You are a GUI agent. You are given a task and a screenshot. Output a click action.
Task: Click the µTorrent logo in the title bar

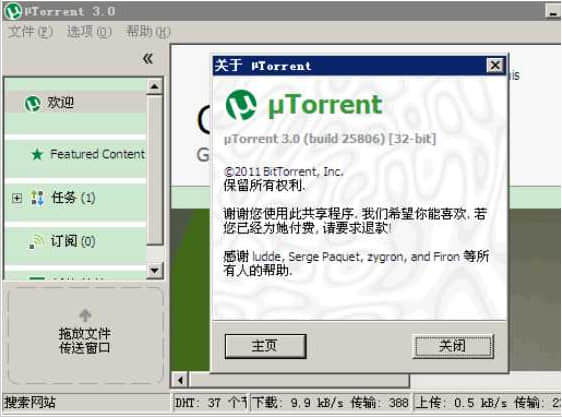pos(13,11)
